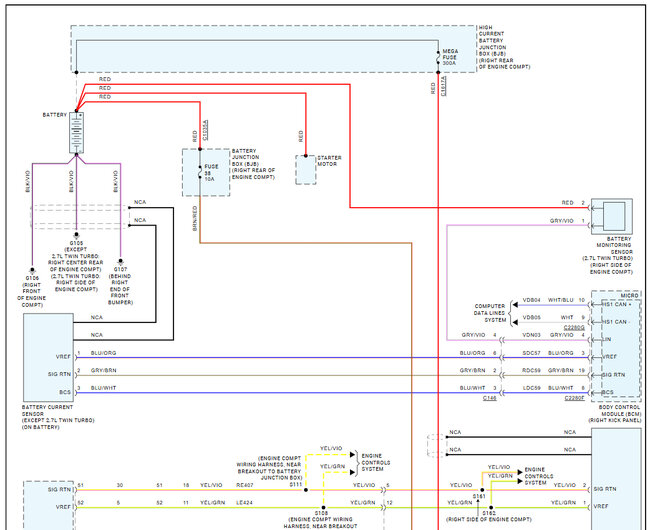The image size is (650, 530).
Task: Select the LDC59 circuit code
Action: [x=531, y=388]
